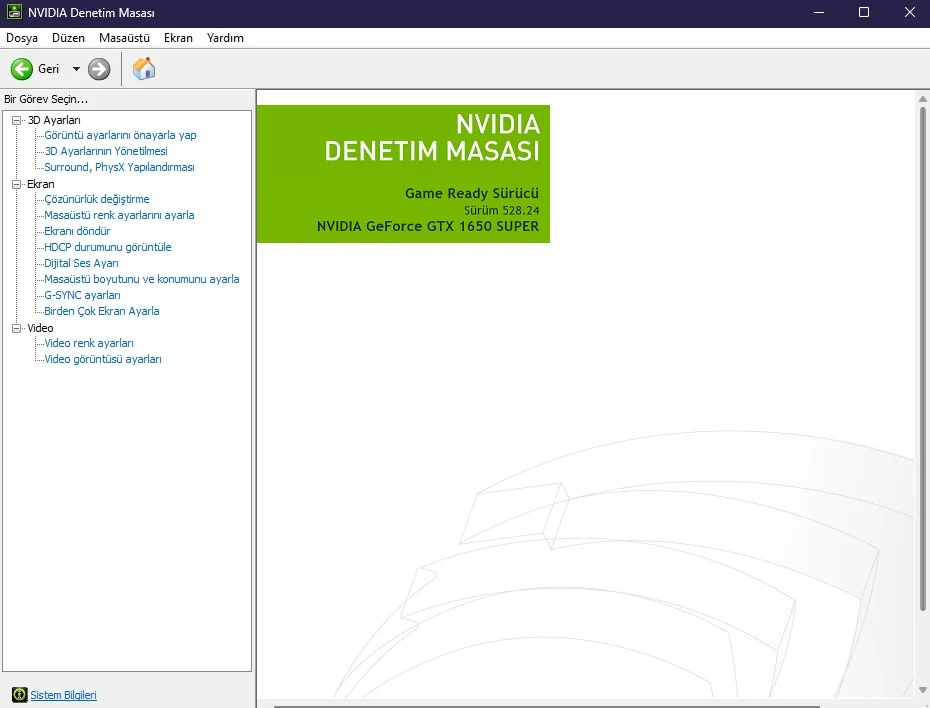Image resolution: width=930 pixels, height=708 pixels.
Task: Open Çözünürlük değiştirme settings
Action: pyautogui.click(x=97, y=199)
